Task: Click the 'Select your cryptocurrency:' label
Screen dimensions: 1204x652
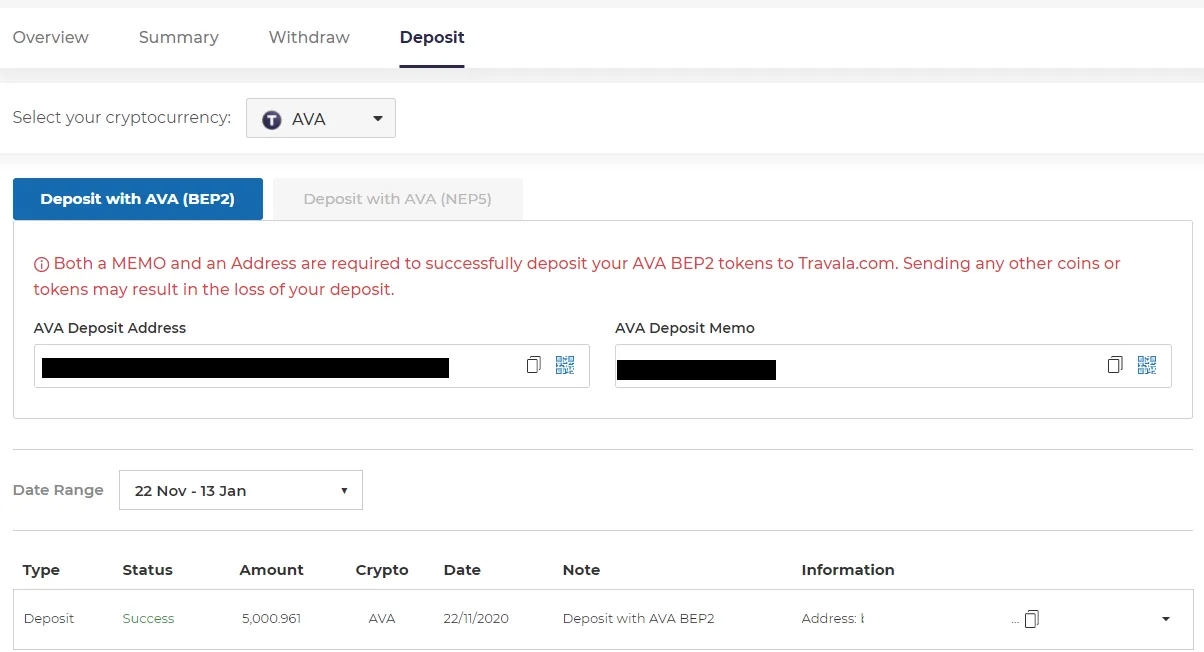Action: (122, 118)
